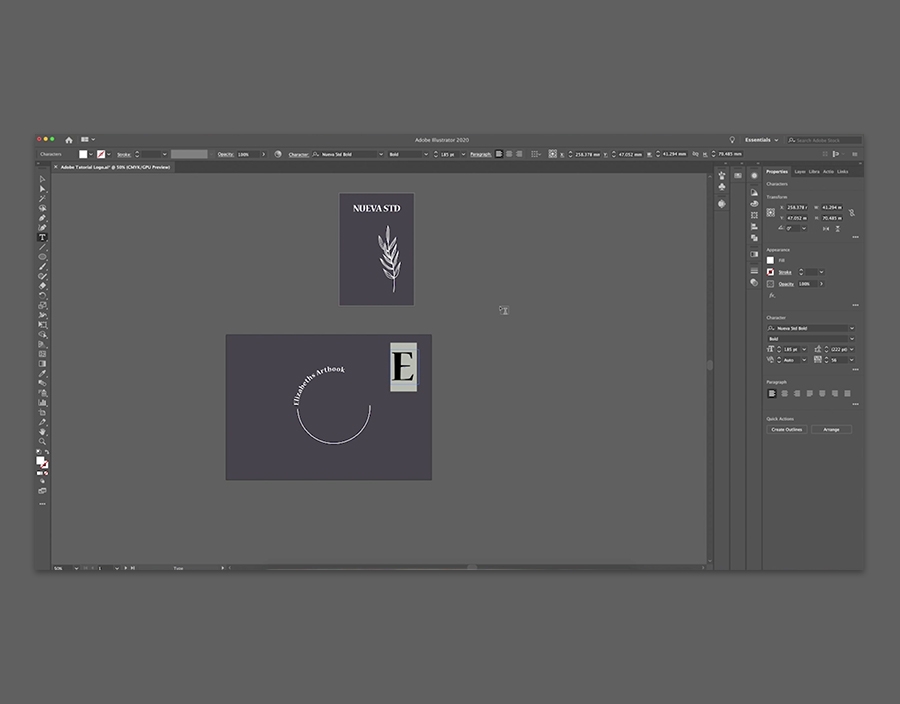Select align left in Properties Paragraph section
Image resolution: width=900 pixels, height=704 pixels.
[772, 394]
